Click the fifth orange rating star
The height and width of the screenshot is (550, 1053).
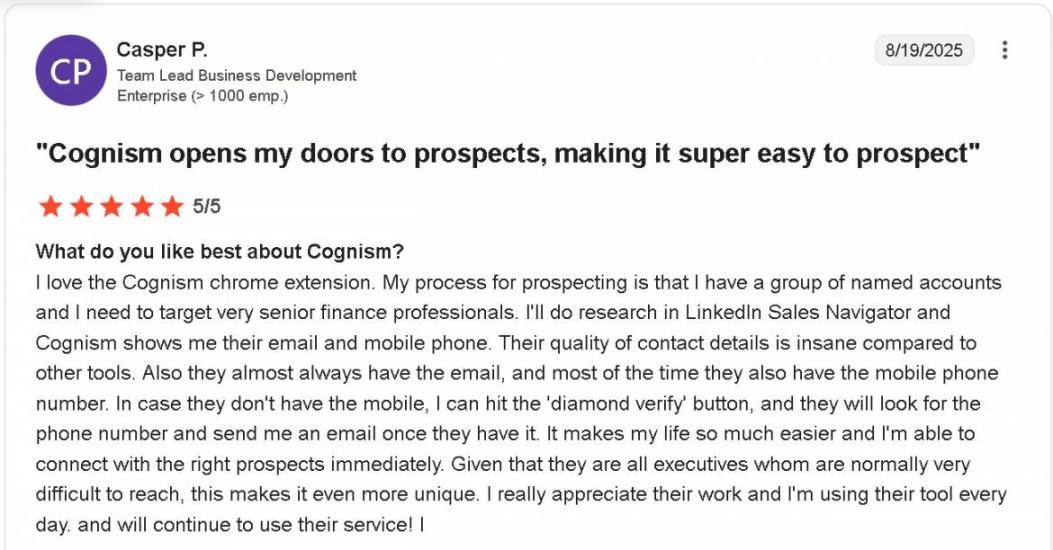[173, 206]
